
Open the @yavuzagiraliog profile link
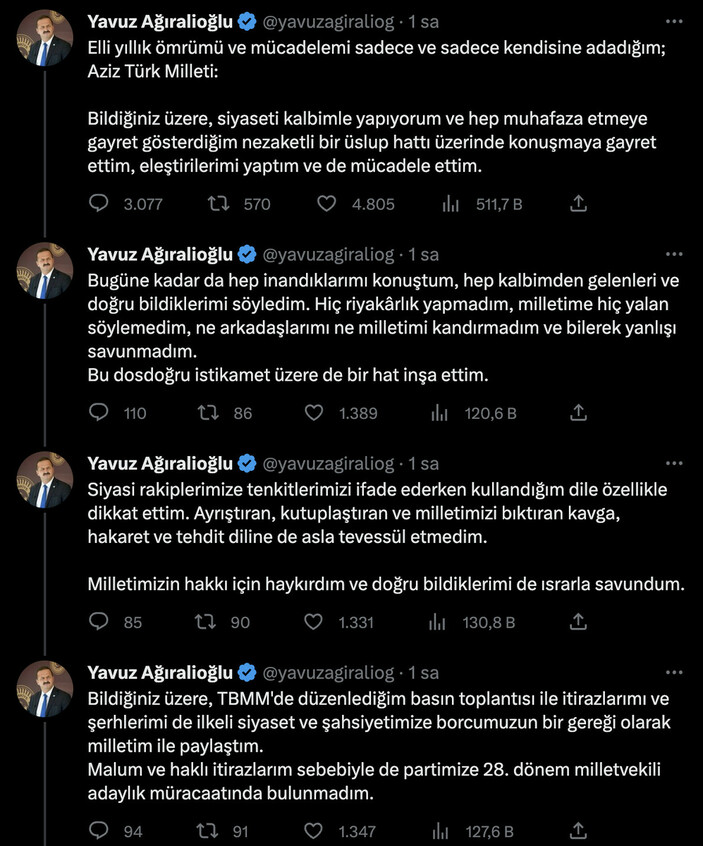[332, 20]
